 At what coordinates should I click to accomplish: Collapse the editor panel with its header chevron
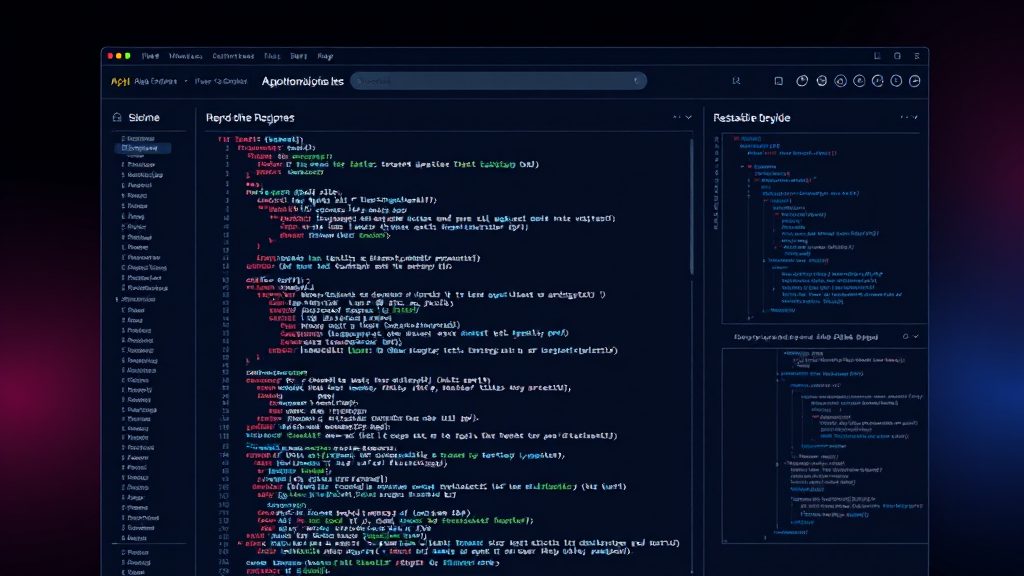click(688, 118)
